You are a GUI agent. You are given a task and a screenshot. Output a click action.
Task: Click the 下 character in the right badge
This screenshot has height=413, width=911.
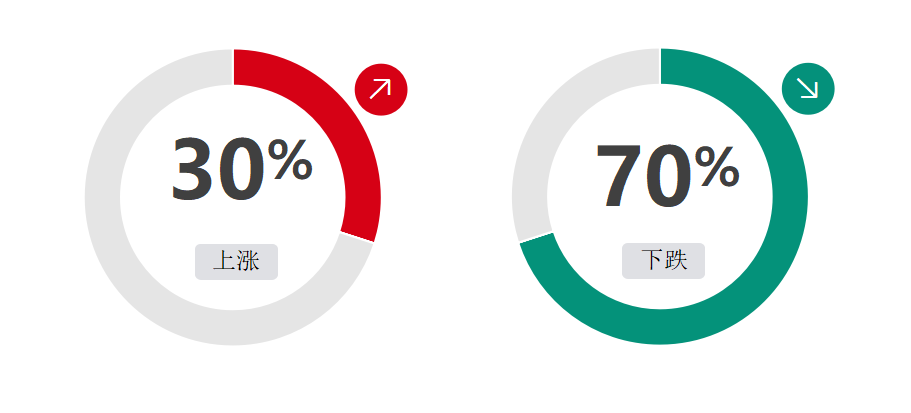click(x=652, y=261)
